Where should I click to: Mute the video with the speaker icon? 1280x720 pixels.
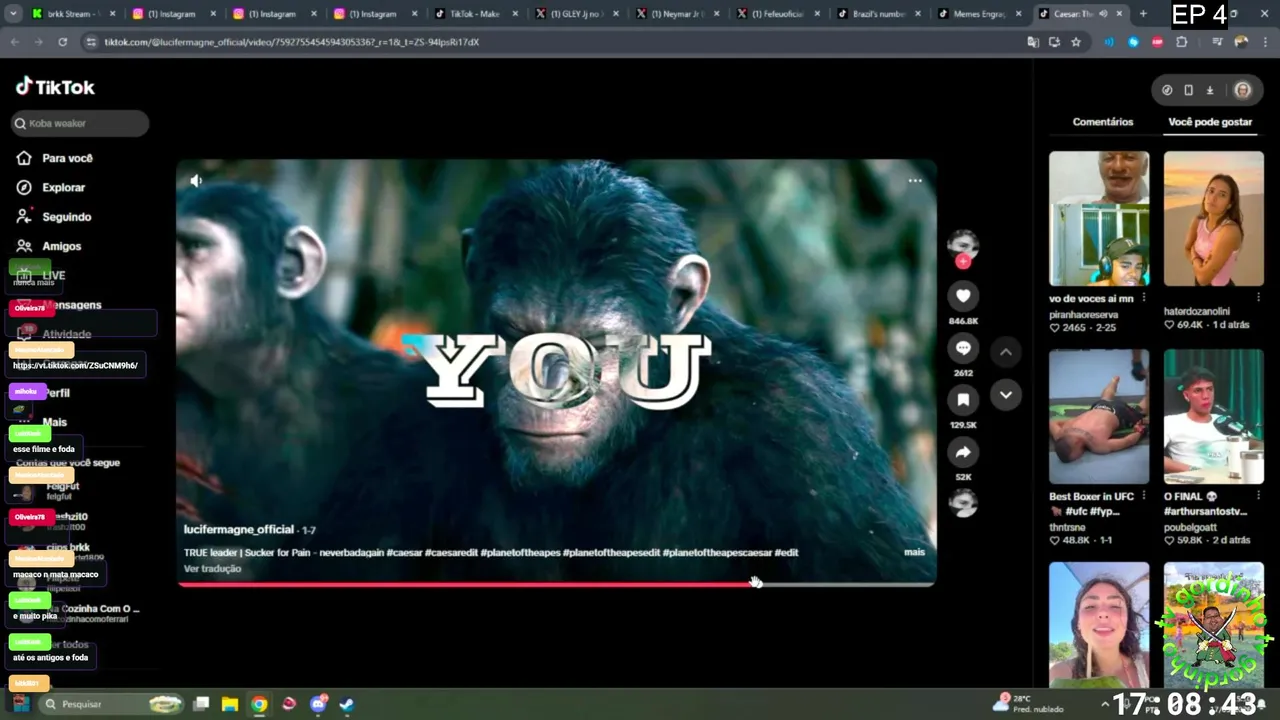(x=196, y=181)
